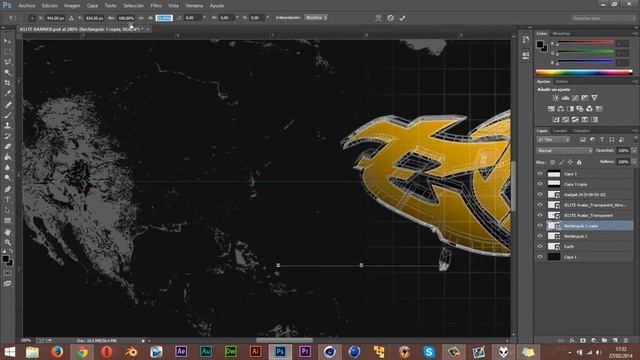
Task: Open the Filtro menu
Action: [x=156, y=6]
